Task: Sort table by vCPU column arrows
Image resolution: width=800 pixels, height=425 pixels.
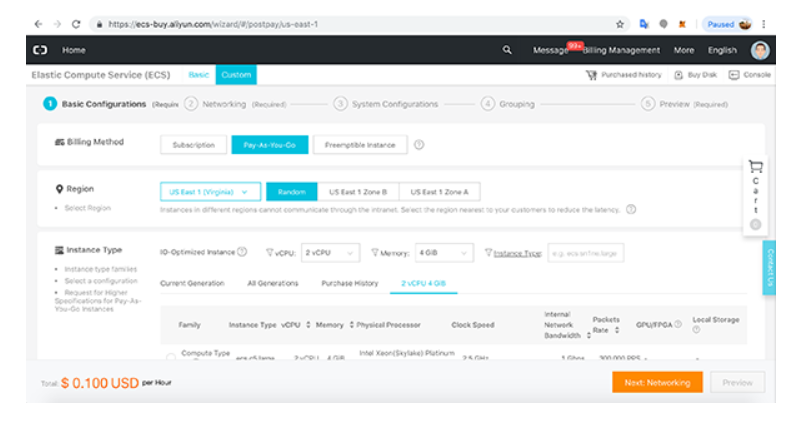Action: click(308, 325)
